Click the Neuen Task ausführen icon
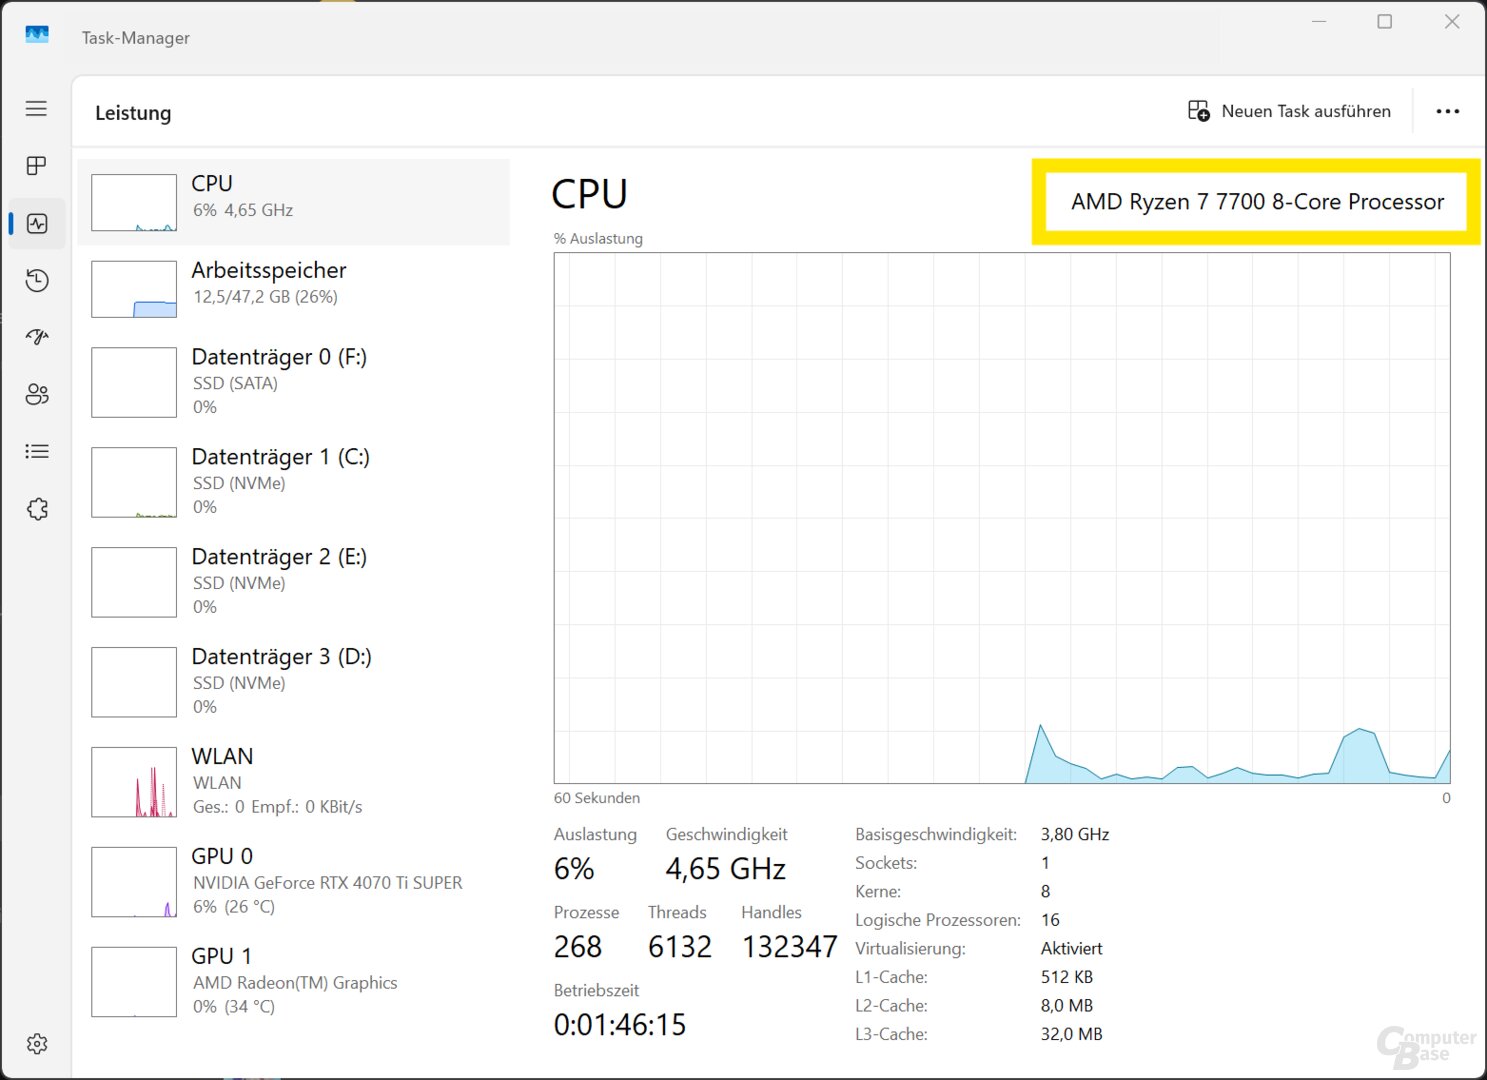 [1198, 111]
